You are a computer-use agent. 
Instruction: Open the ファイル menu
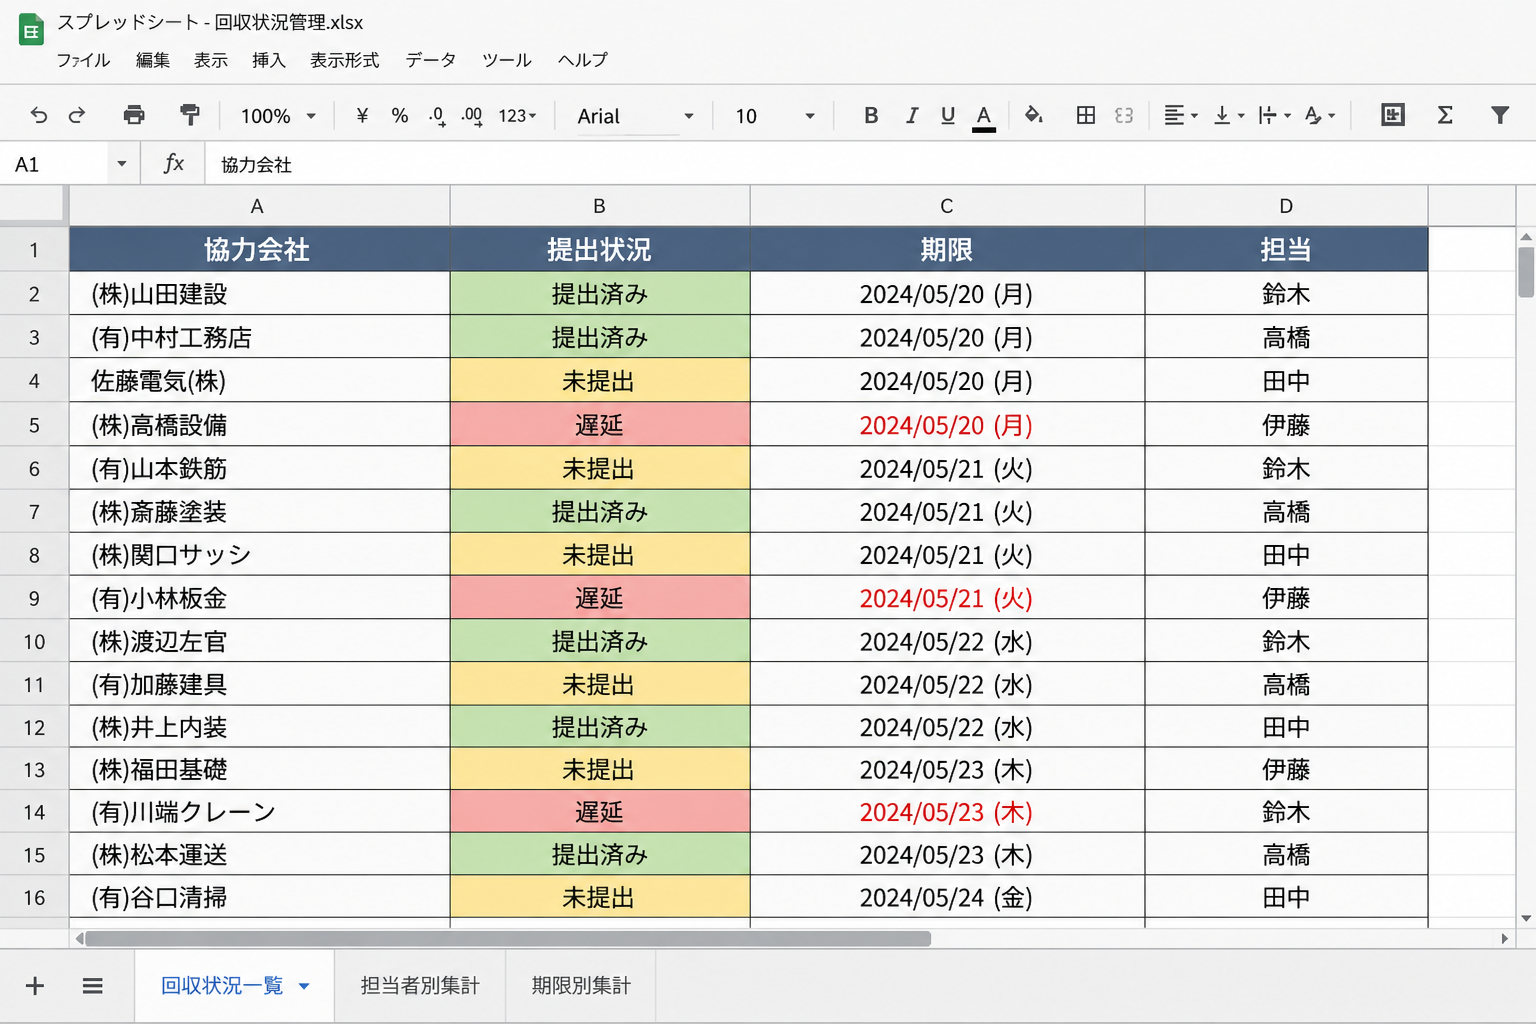point(83,60)
